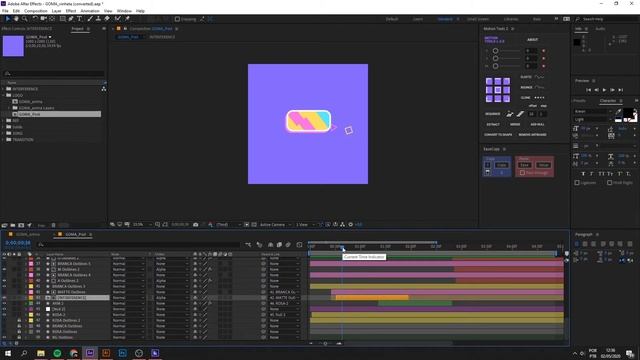This screenshot has height=360, width=640.
Task: Open Photoshop from the Windows taskbar
Action: 122,353
